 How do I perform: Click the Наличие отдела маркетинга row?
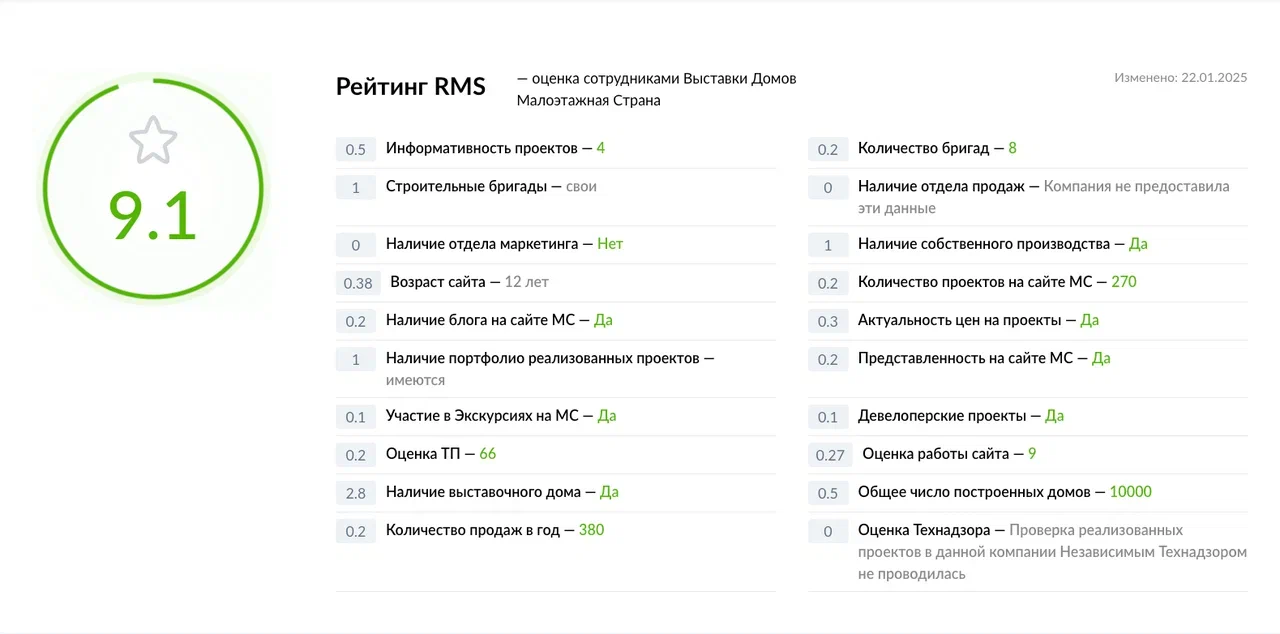556,244
